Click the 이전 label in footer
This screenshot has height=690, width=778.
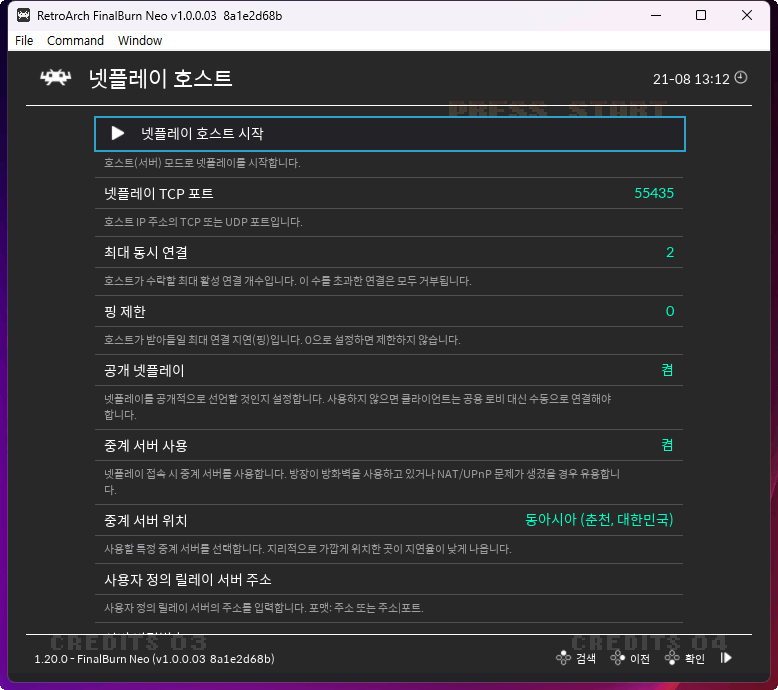click(640, 659)
